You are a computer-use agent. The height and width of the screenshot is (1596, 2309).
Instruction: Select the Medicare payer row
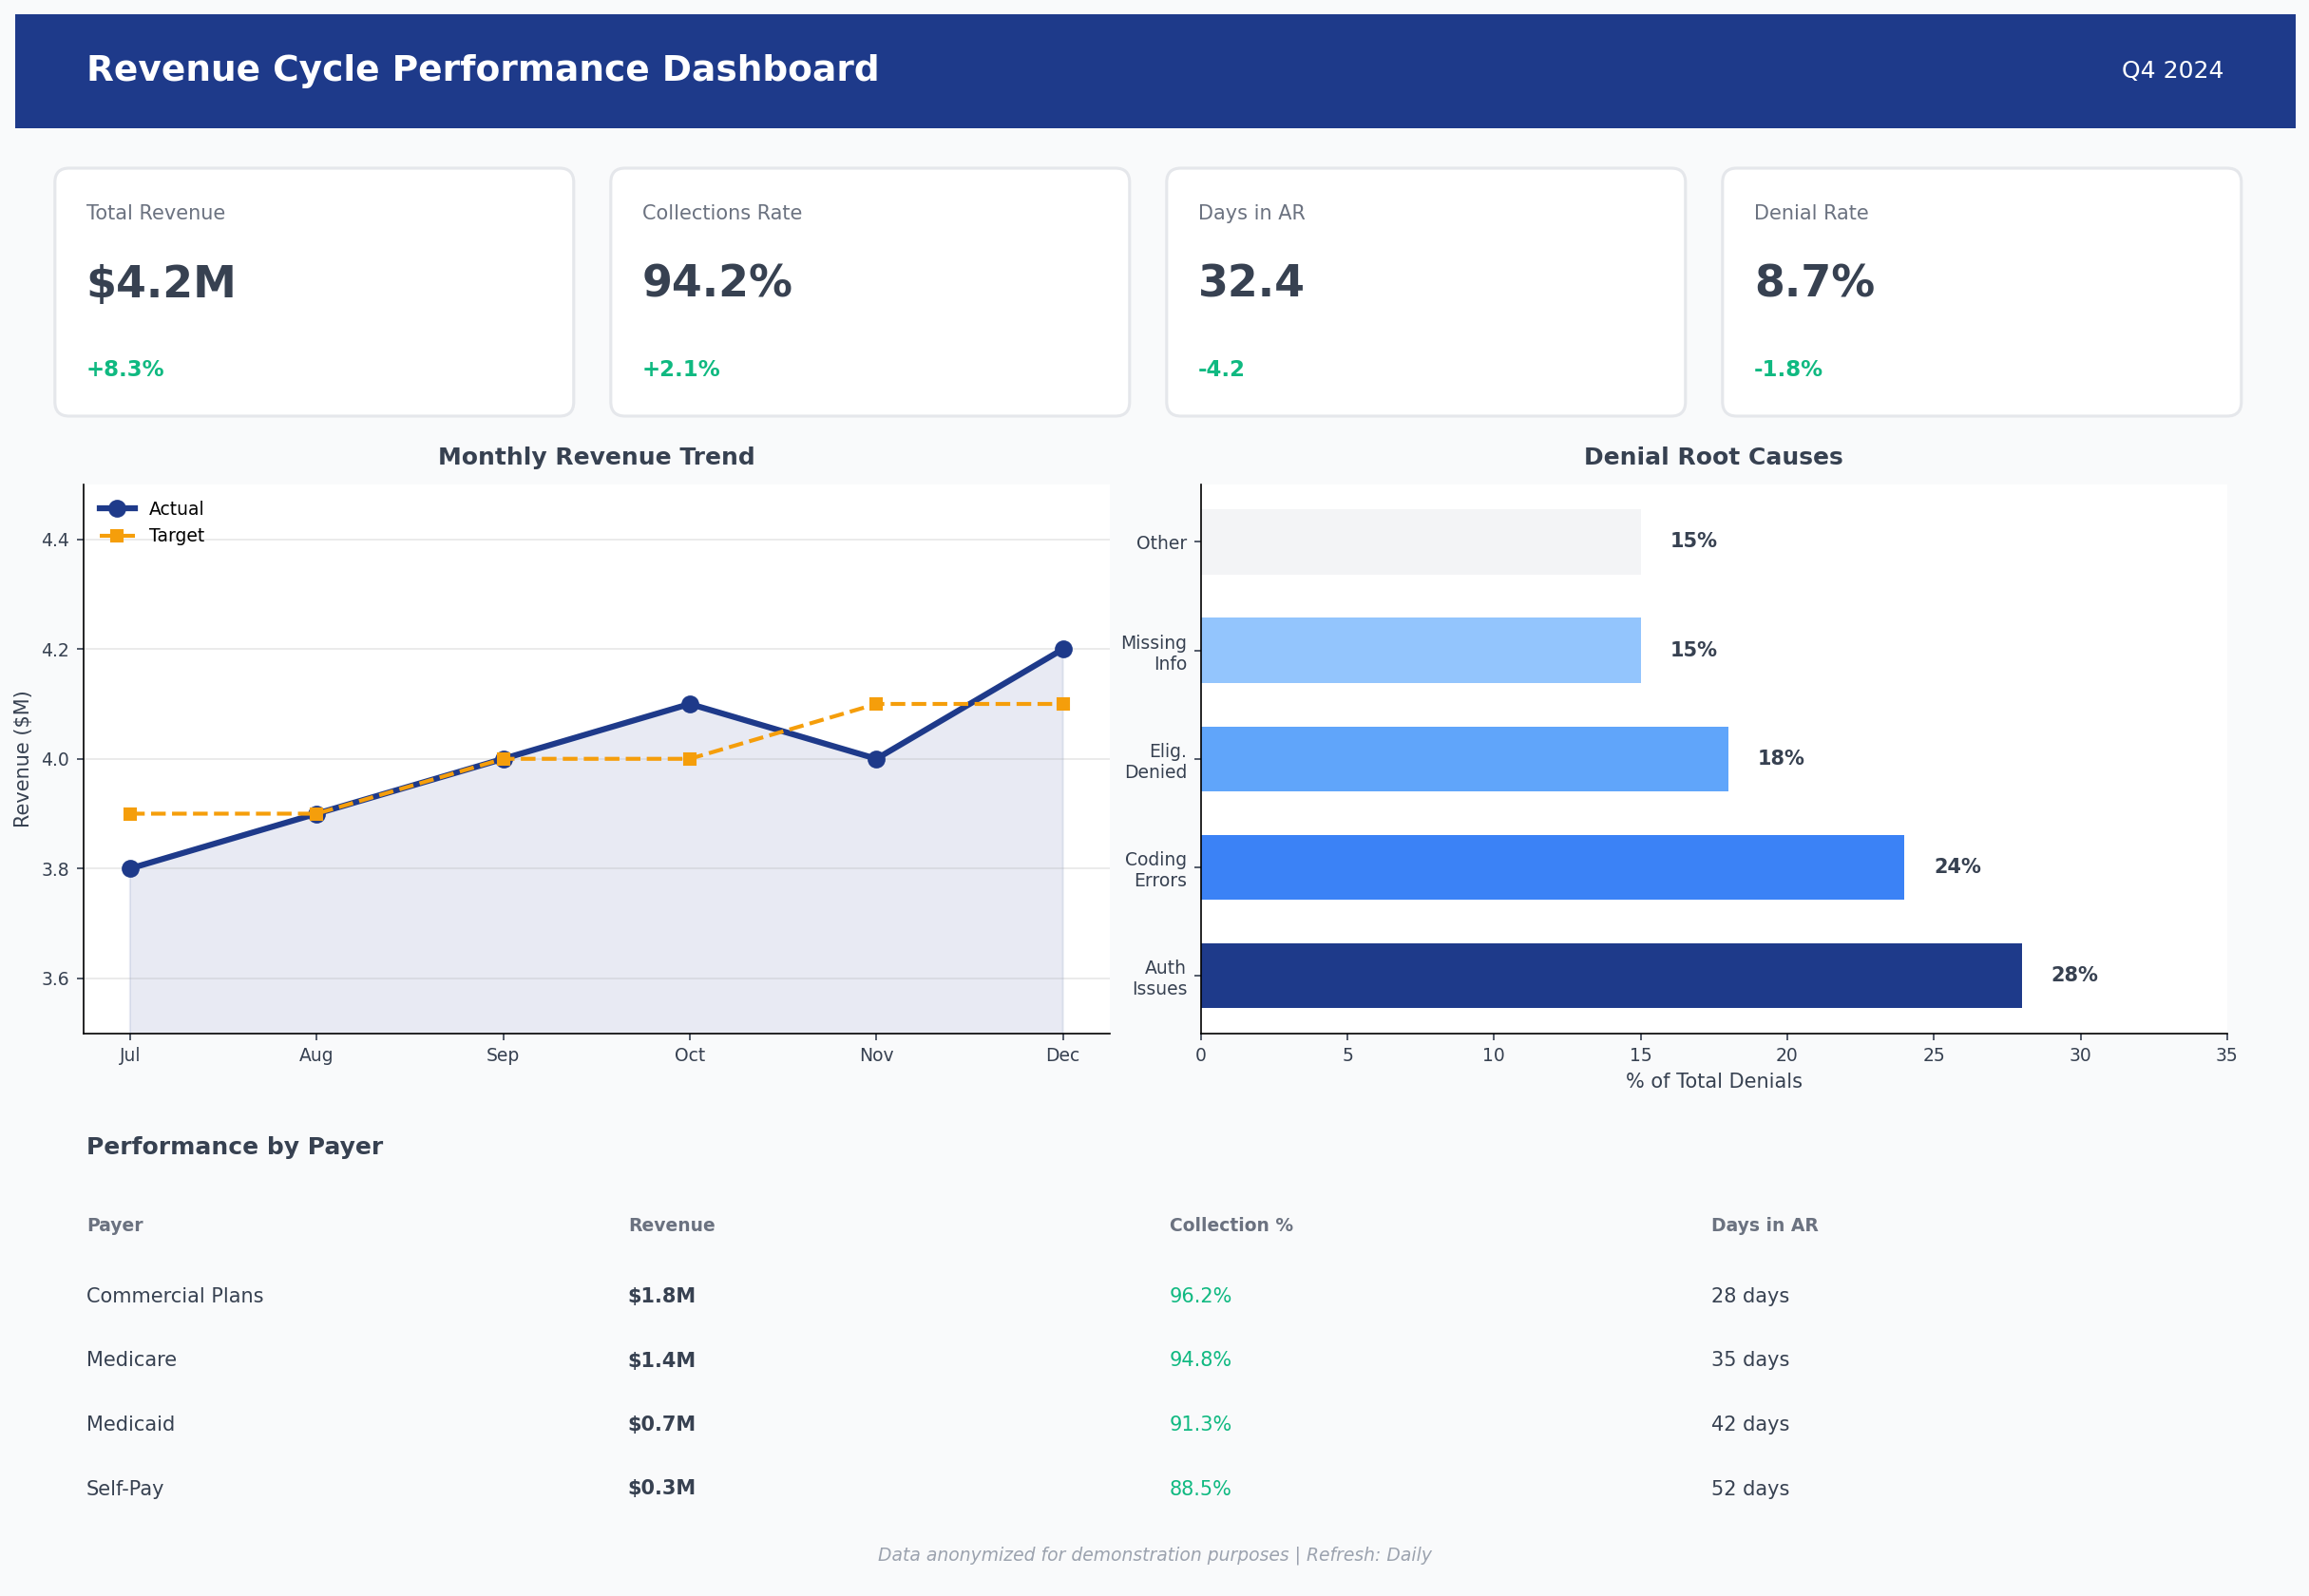coord(131,1359)
